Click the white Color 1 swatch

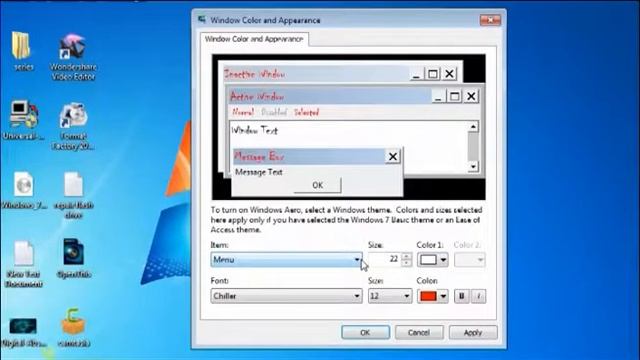(429, 260)
